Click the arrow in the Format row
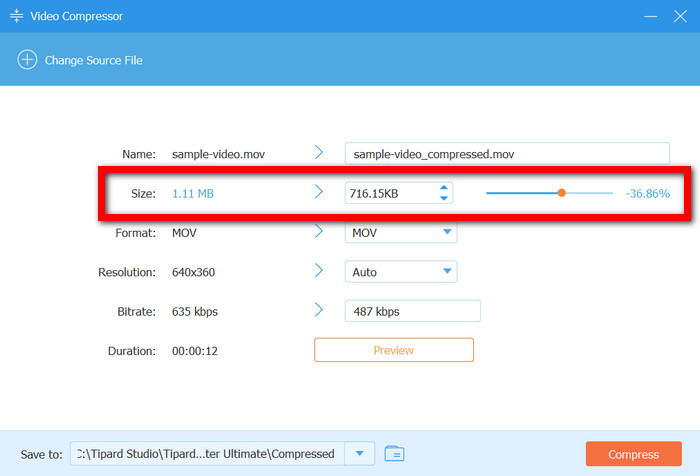Image resolution: width=700 pixels, height=476 pixels. 319,232
